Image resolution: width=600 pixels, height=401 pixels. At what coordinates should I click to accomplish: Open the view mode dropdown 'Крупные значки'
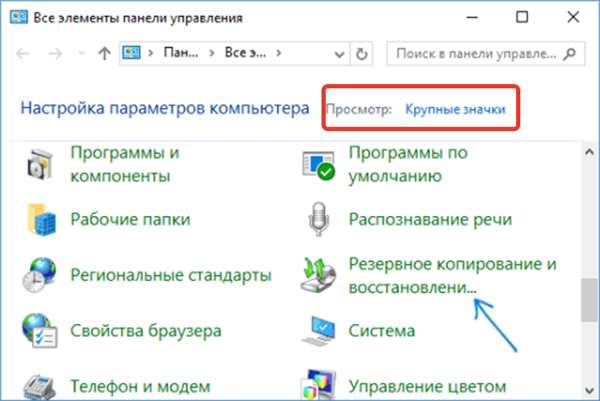click(x=455, y=109)
